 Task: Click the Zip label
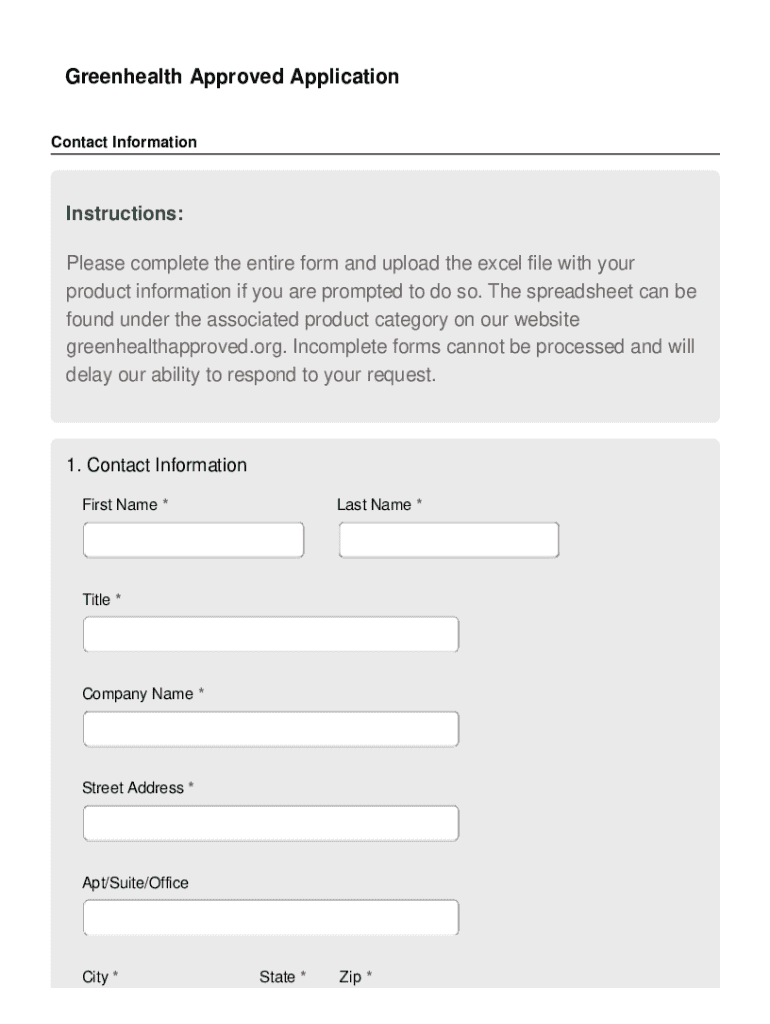click(350, 977)
